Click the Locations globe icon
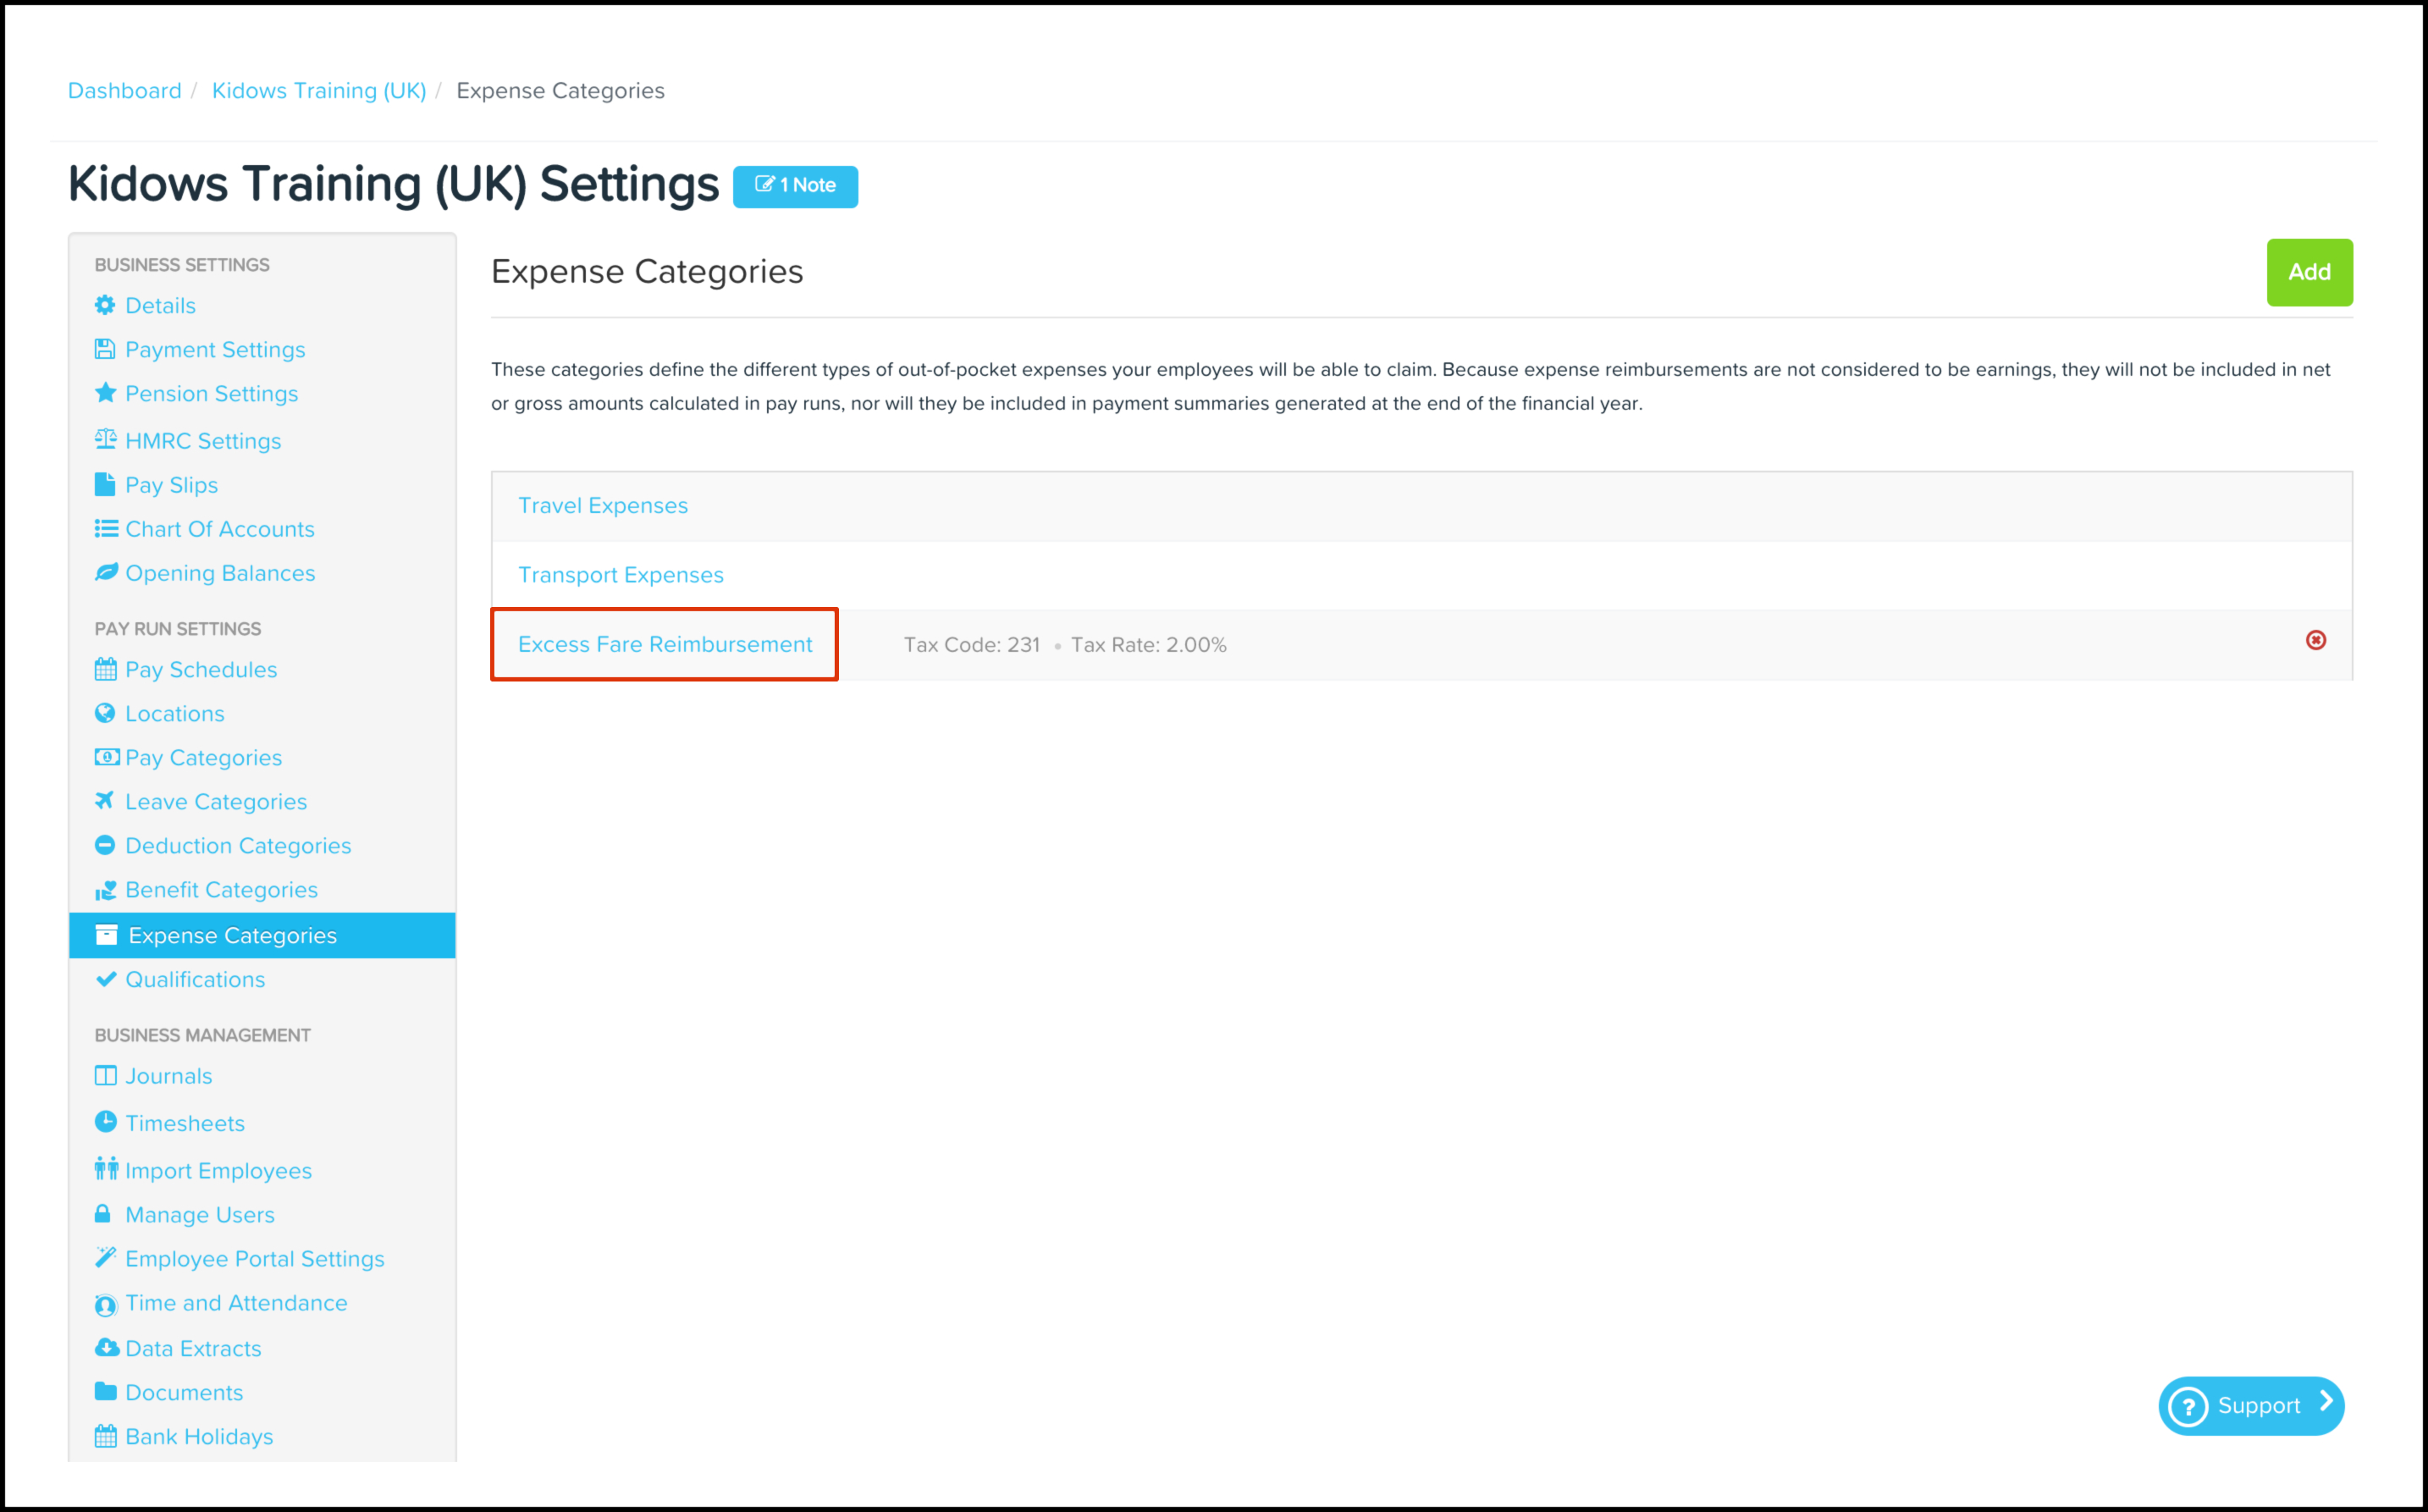2428x1512 pixels. click(x=105, y=713)
